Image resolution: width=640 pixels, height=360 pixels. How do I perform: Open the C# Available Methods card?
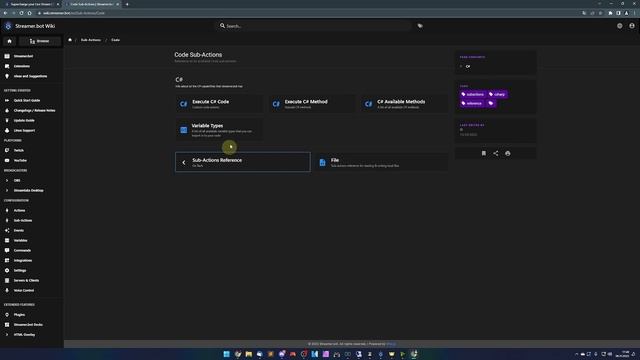(x=404, y=104)
